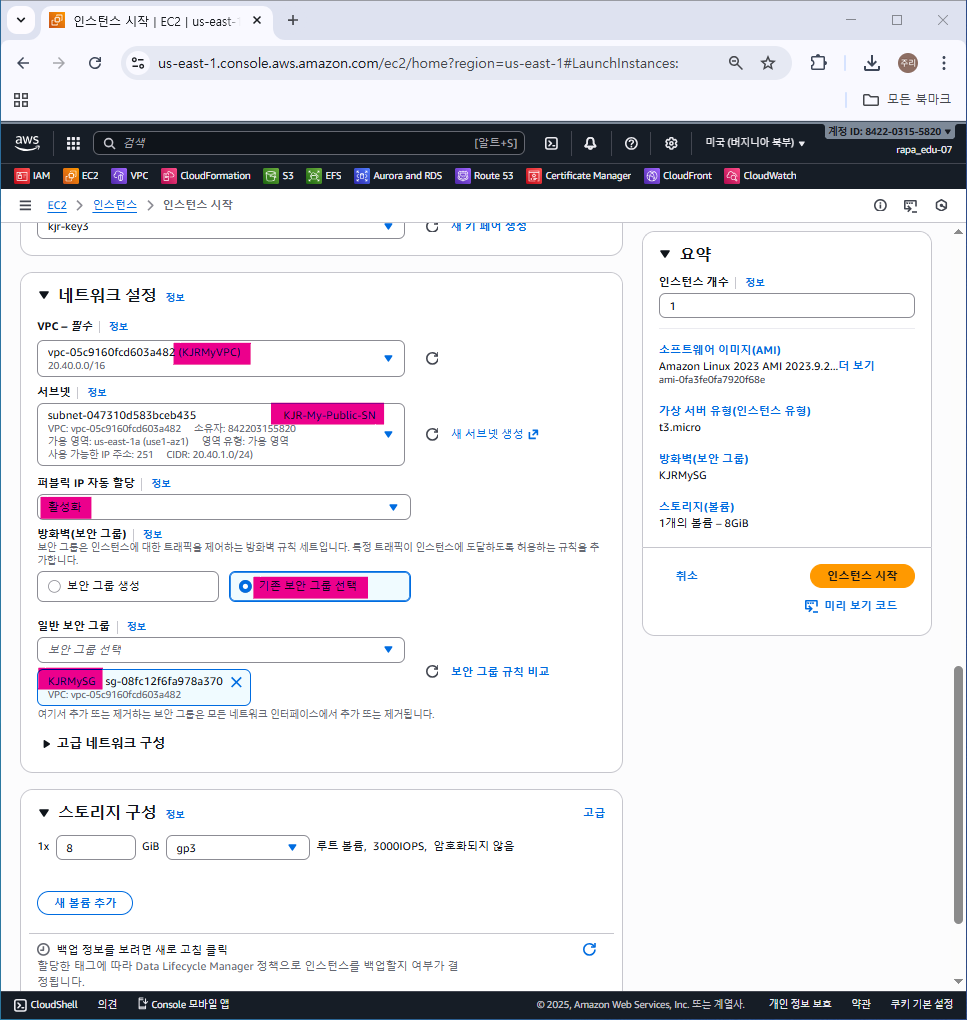Open S3 service shortcut
The height and width of the screenshot is (1020, 967).
(x=279, y=176)
